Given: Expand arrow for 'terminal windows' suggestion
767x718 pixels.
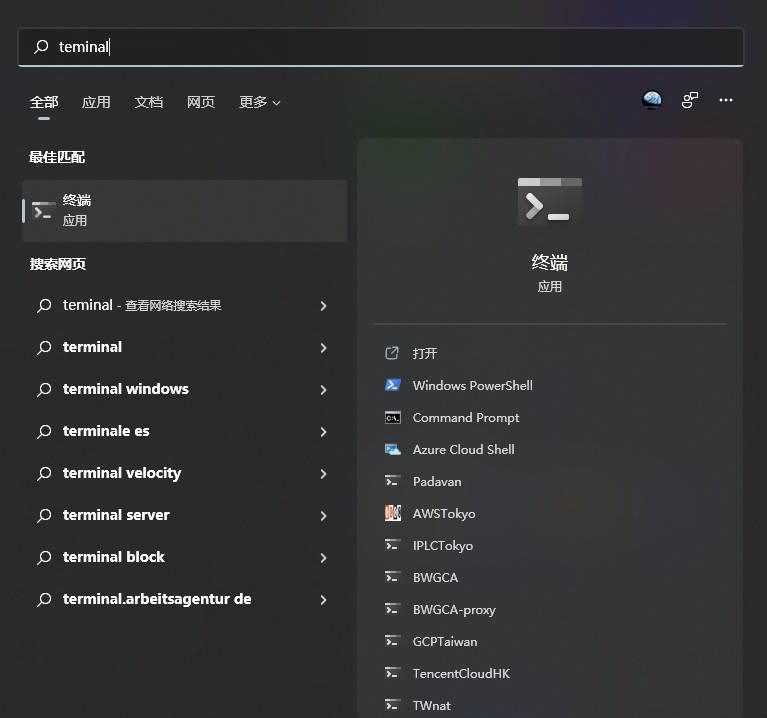Looking at the screenshot, I should (323, 390).
